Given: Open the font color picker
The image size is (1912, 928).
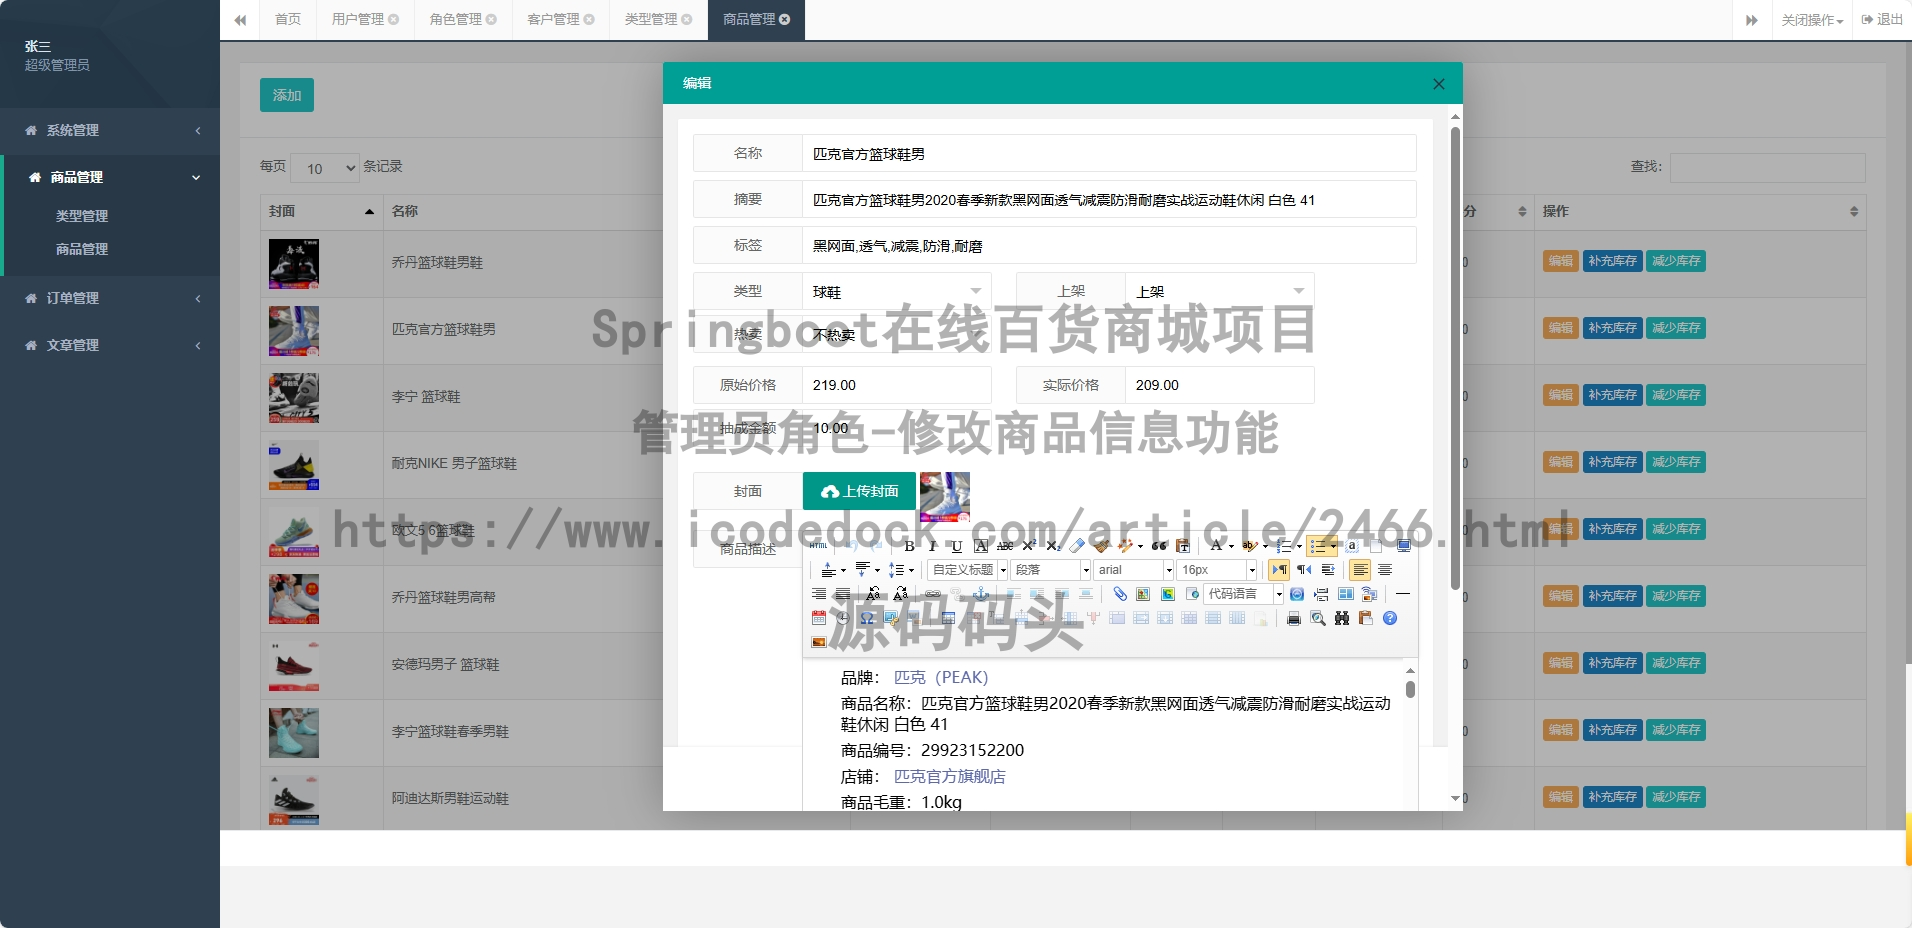Looking at the screenshot, I should pyautogui.click(x=1221, y=546).
